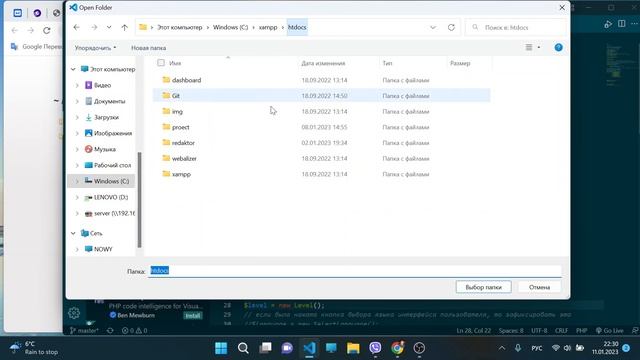Screen dimensions: 640x360
Task: Select the img folder
Action: tap(321, 111)
